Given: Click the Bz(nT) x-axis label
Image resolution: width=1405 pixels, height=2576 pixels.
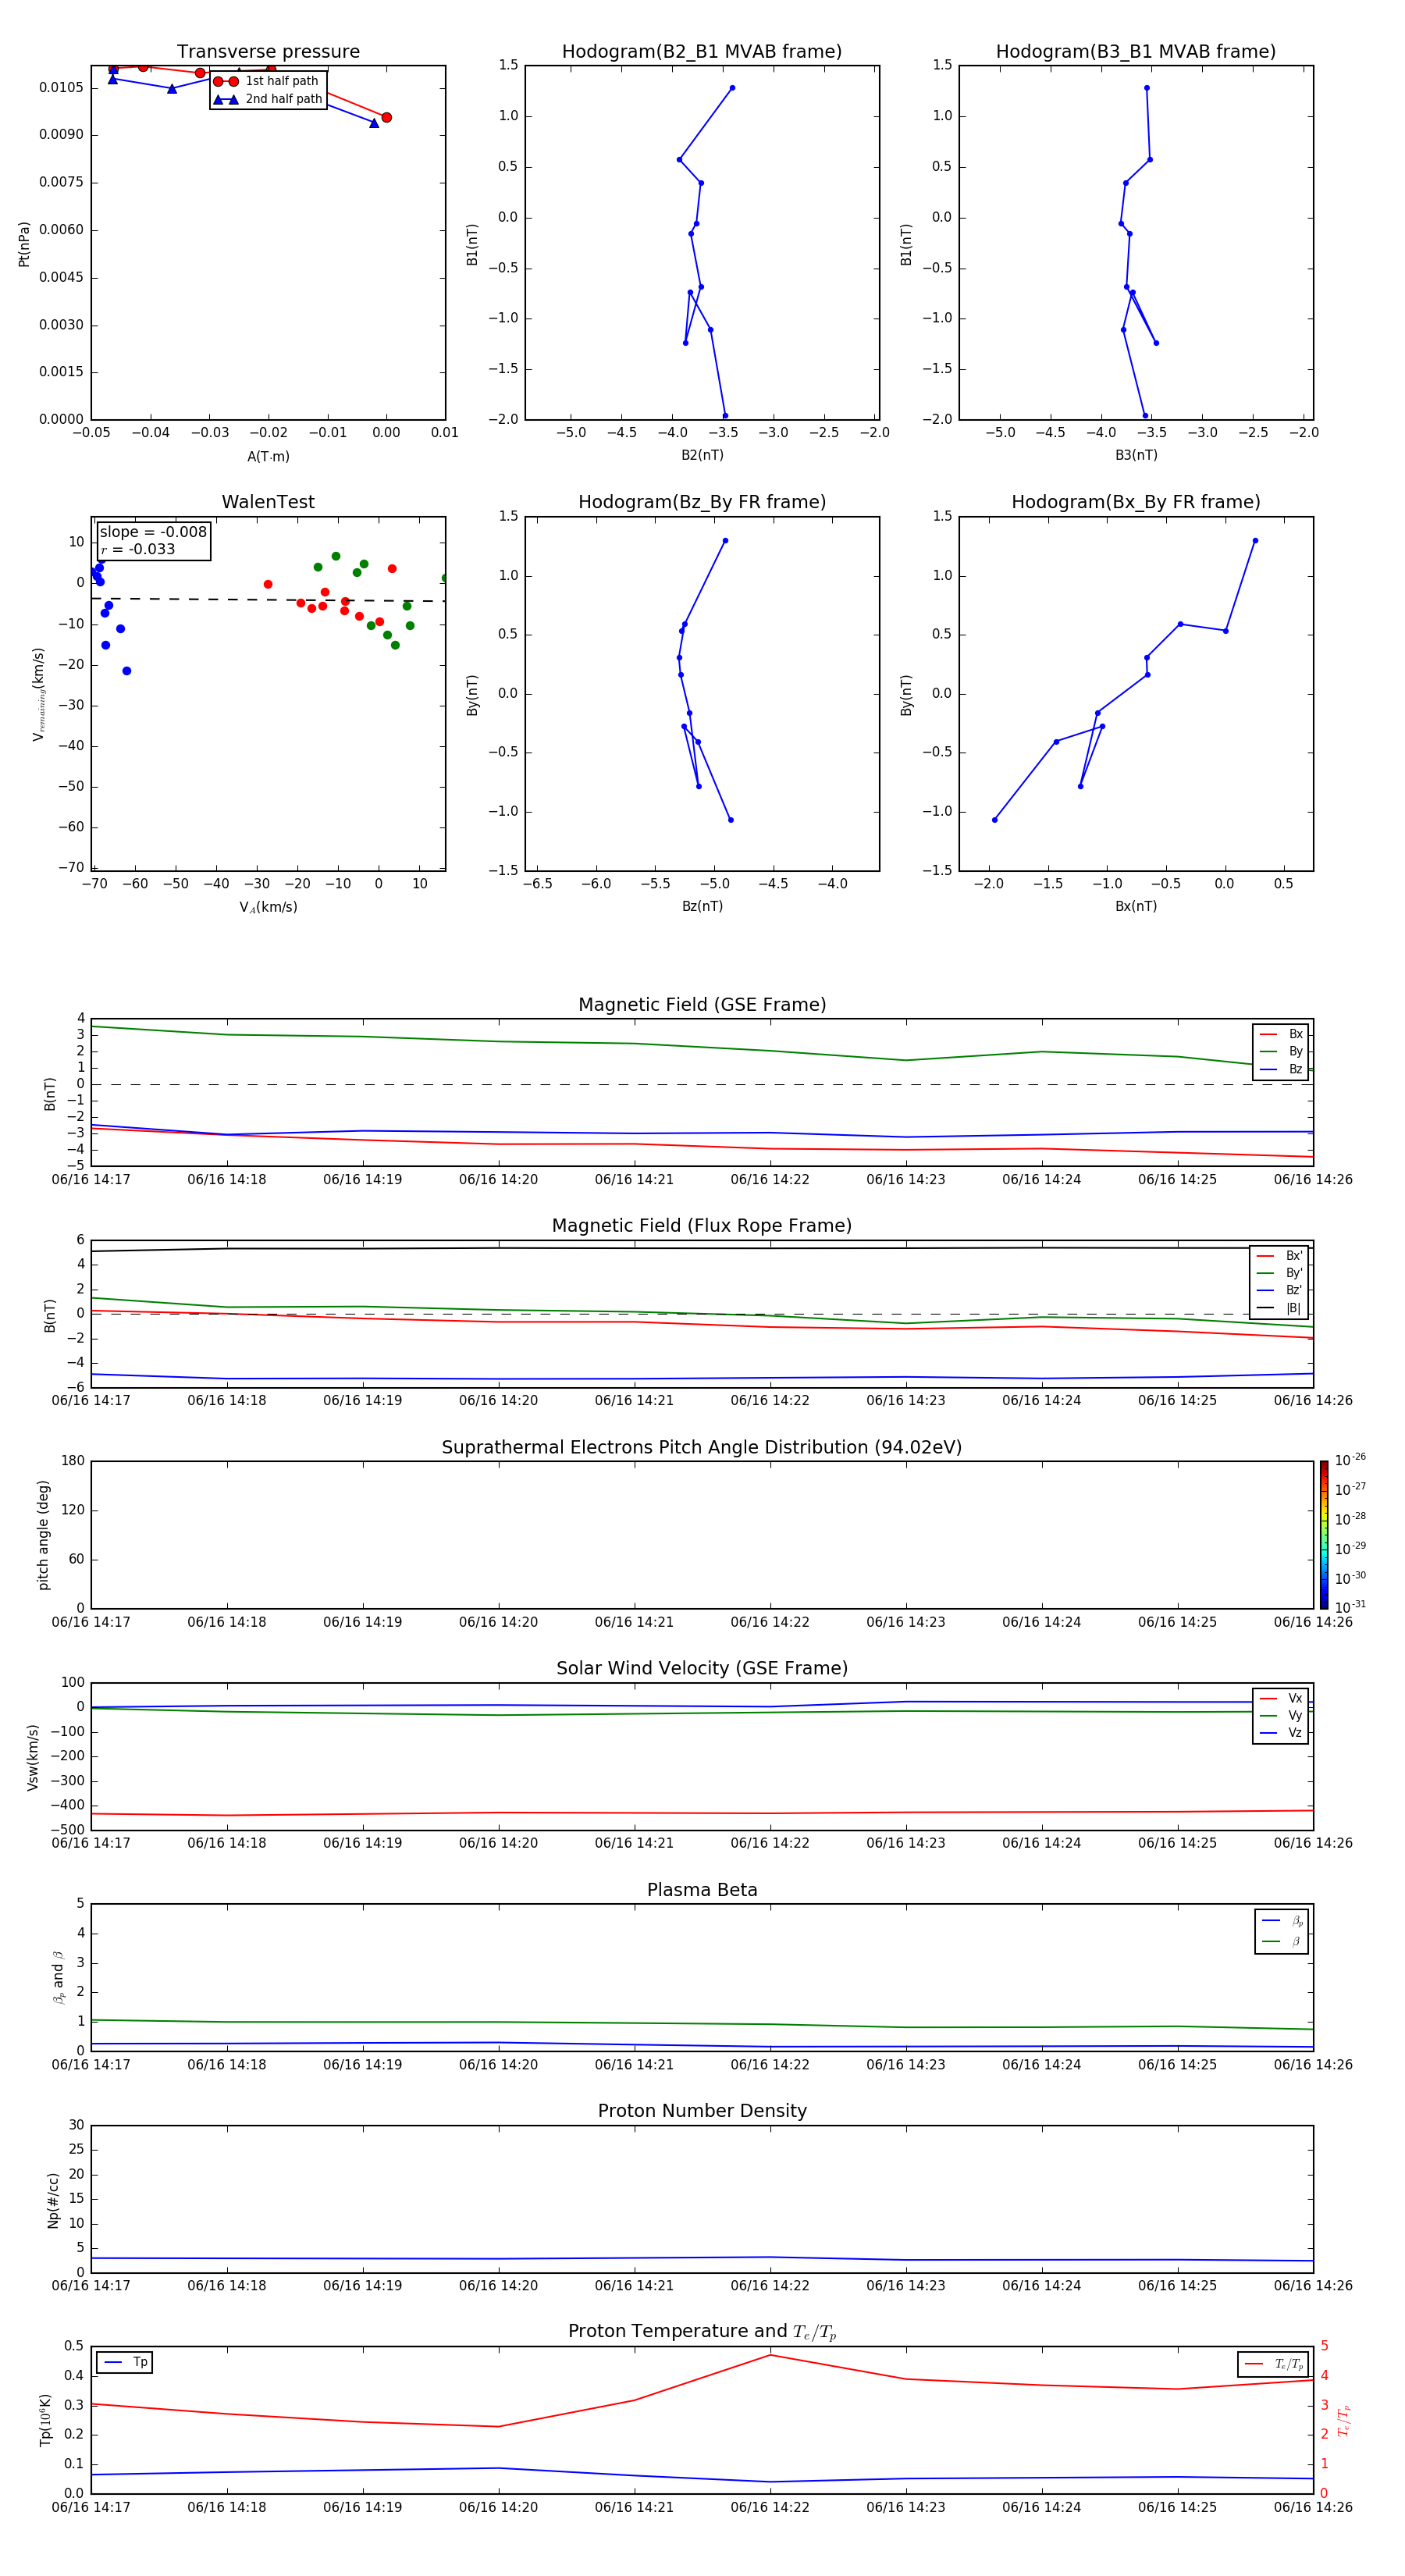Looking at the screenshot, I should [702, 907].
